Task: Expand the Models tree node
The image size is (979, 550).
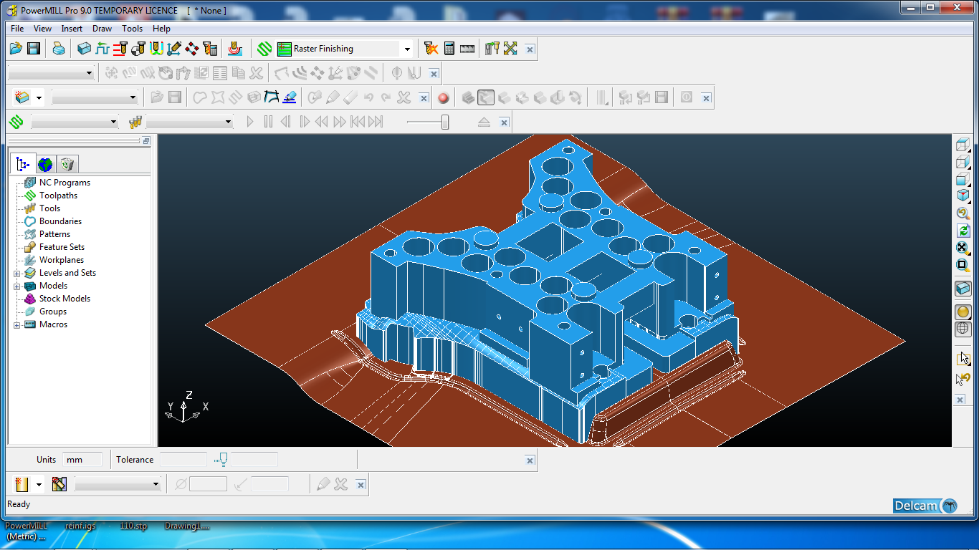Action: coord(17,286)
